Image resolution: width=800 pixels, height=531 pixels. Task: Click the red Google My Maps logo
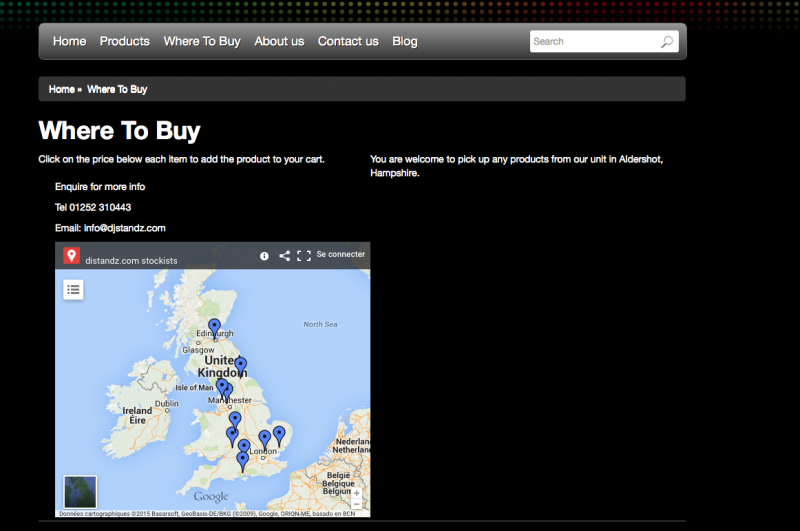[71, 256]
